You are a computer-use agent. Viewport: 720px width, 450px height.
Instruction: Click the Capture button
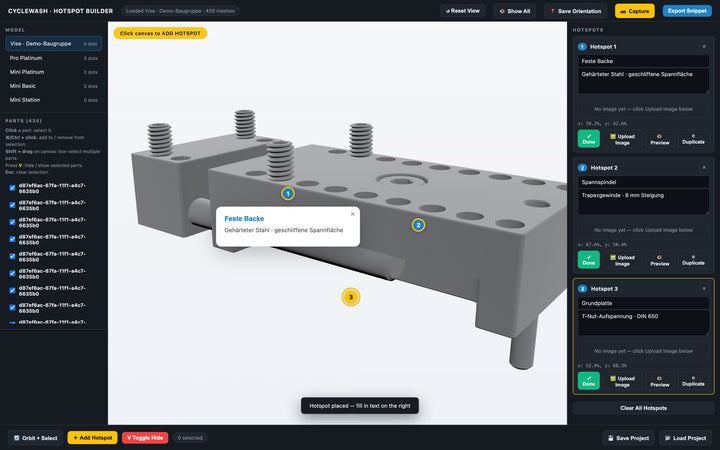[635, 11]
